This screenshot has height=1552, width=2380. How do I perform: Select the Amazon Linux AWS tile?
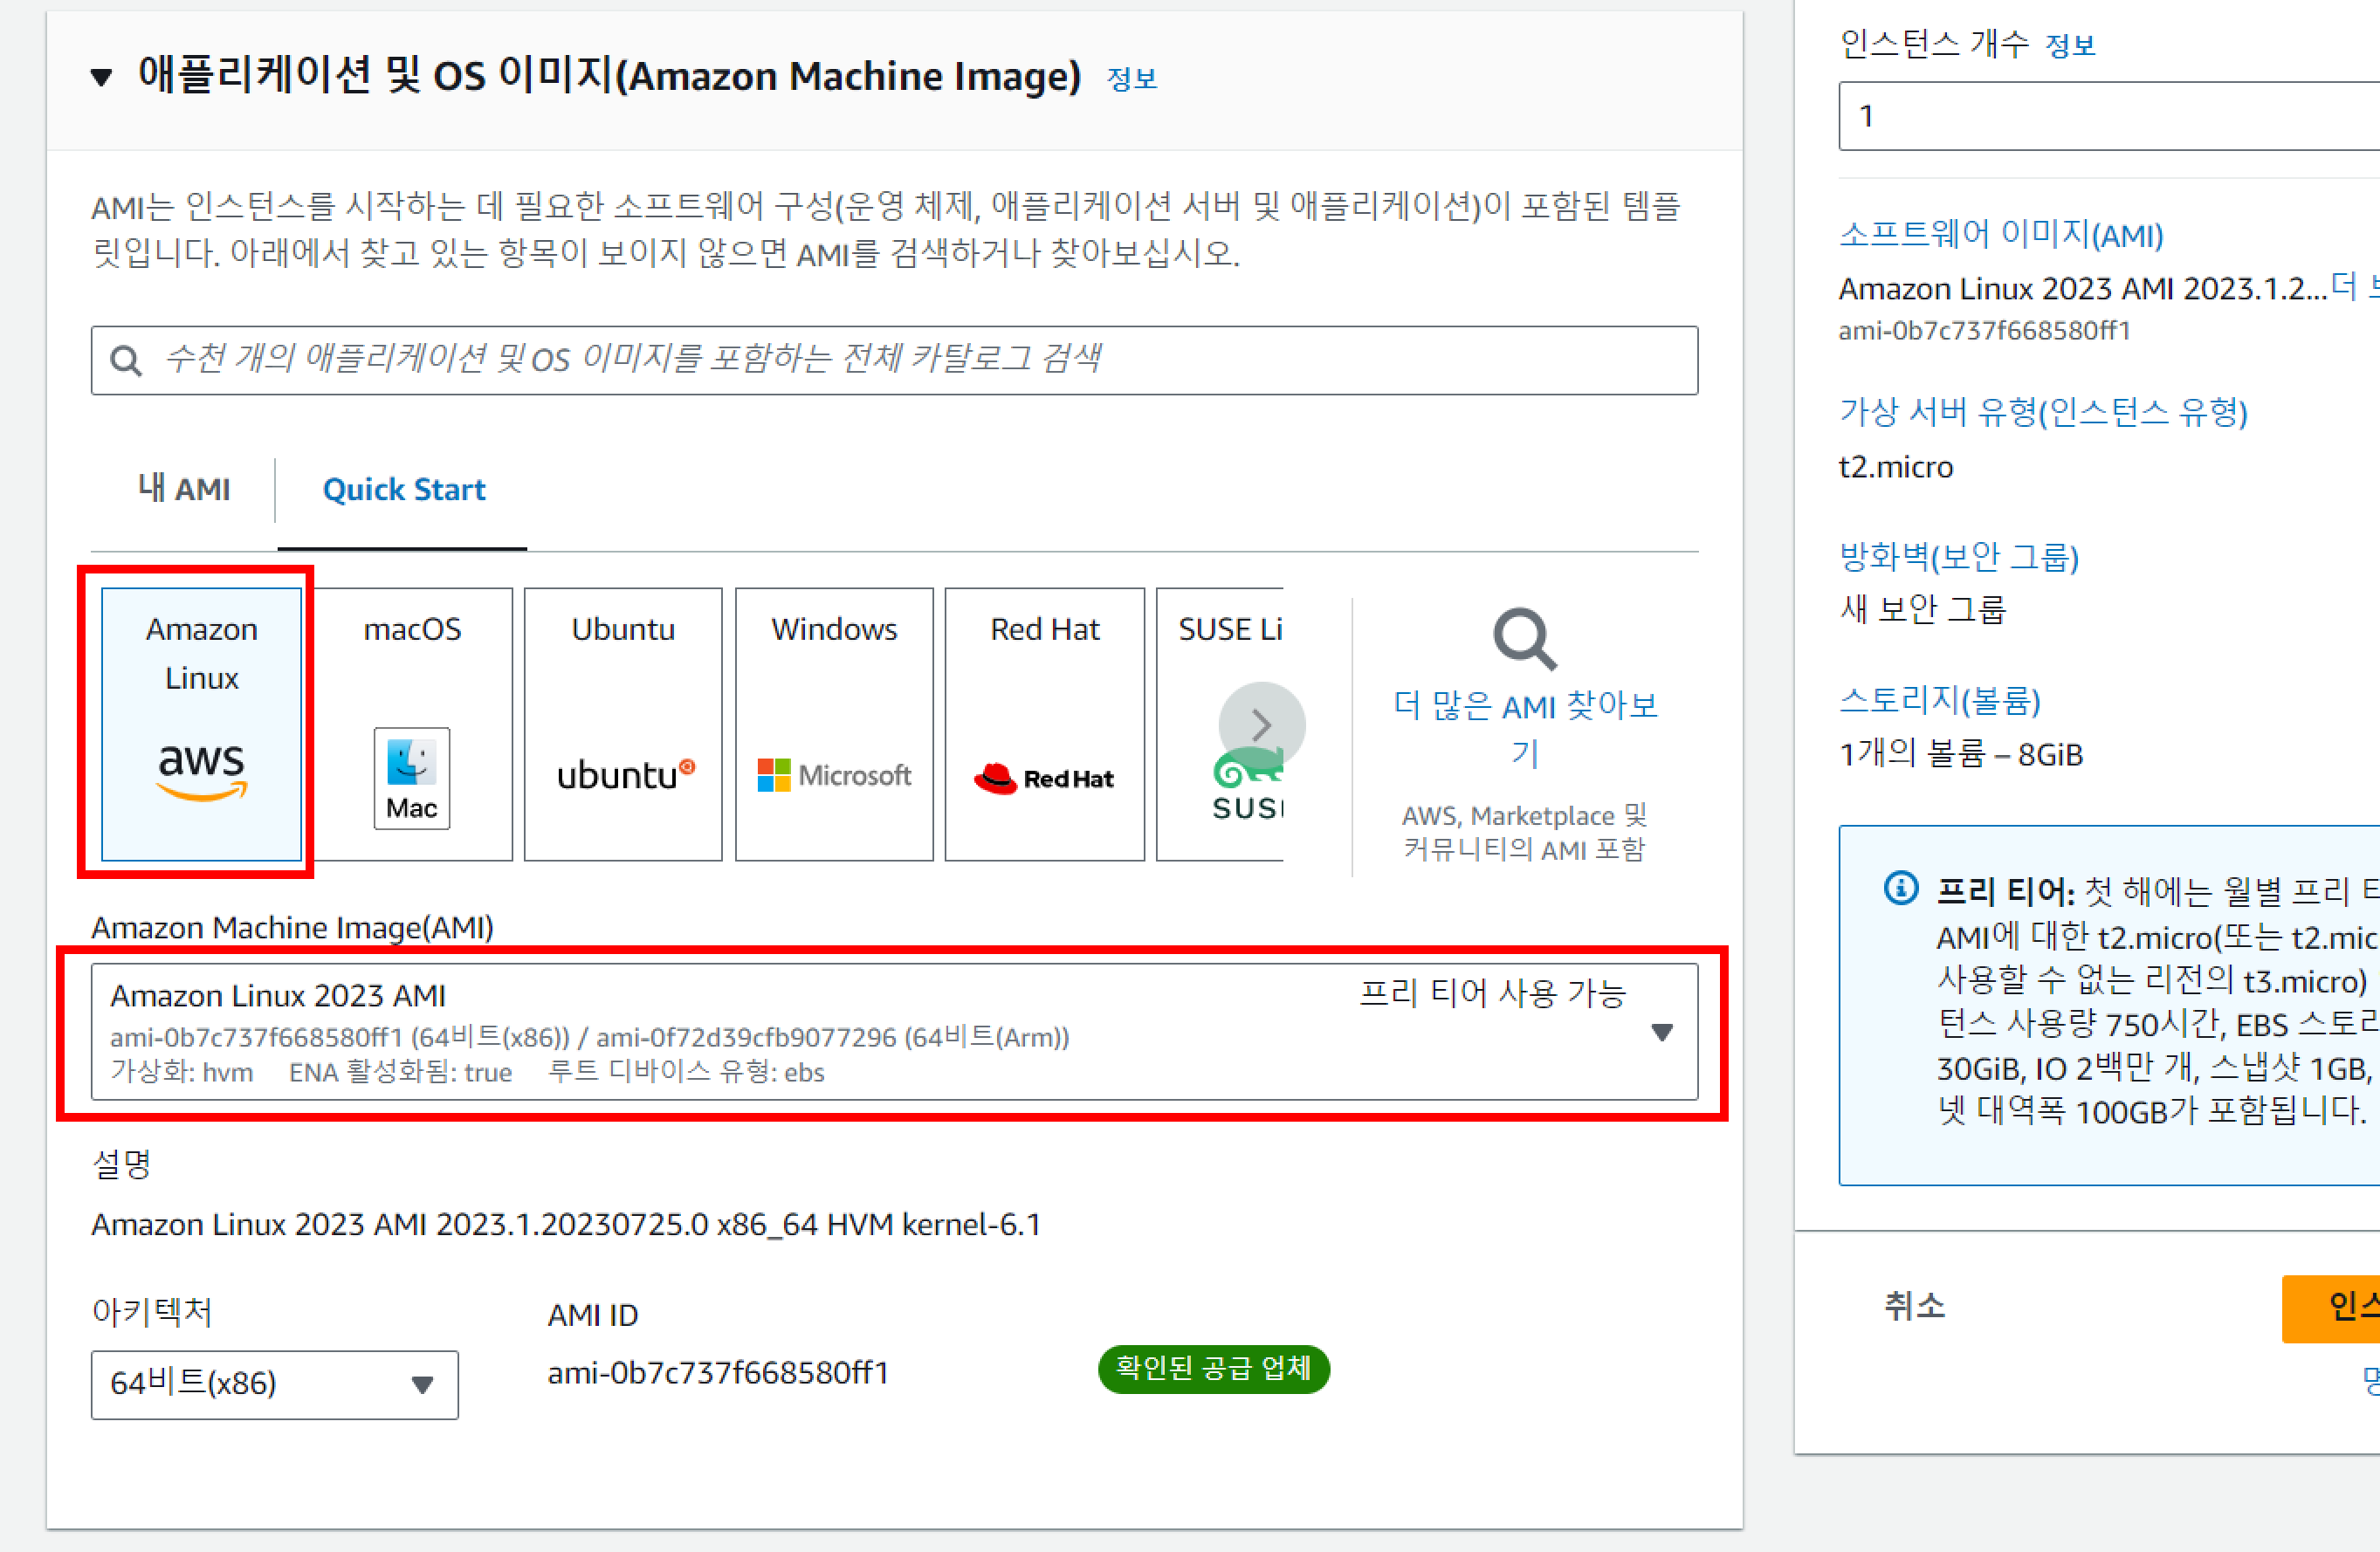[201, 724]
